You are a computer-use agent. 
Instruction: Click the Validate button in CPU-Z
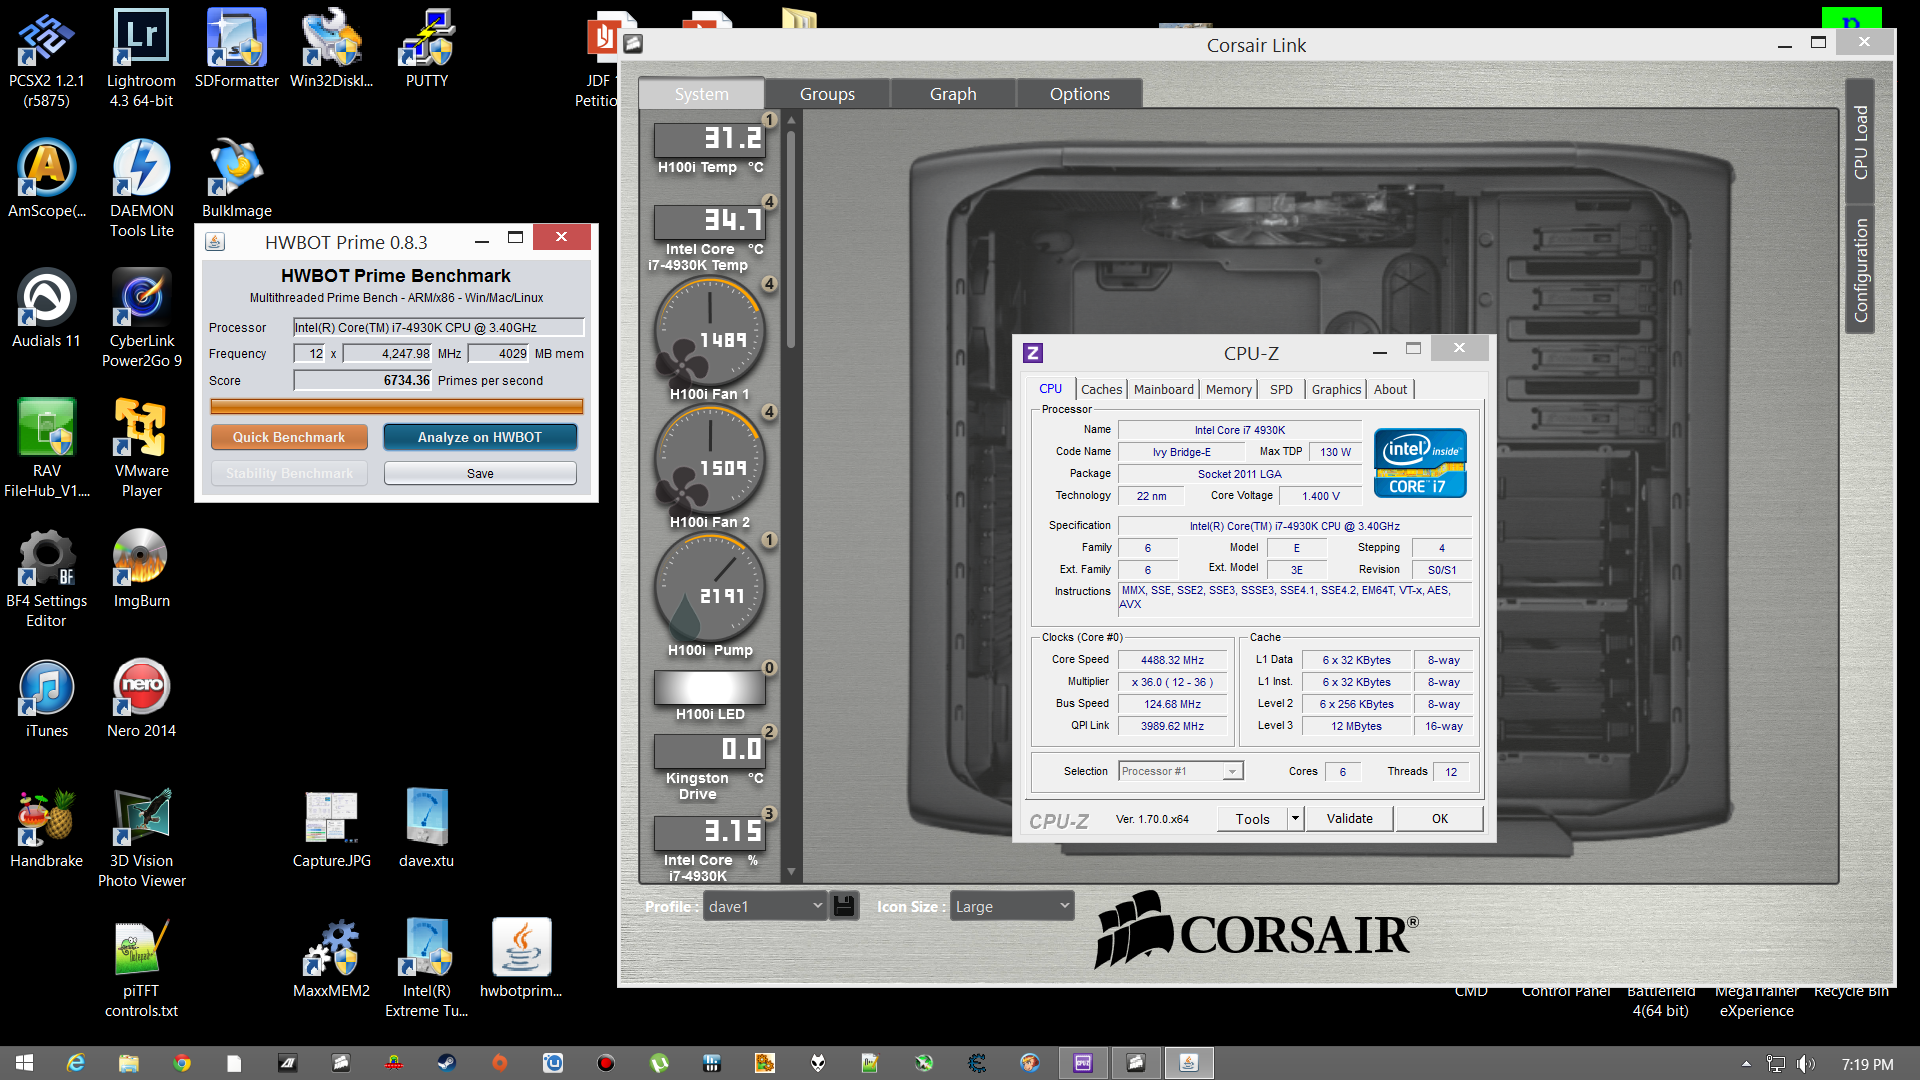tap(1349, 818)
